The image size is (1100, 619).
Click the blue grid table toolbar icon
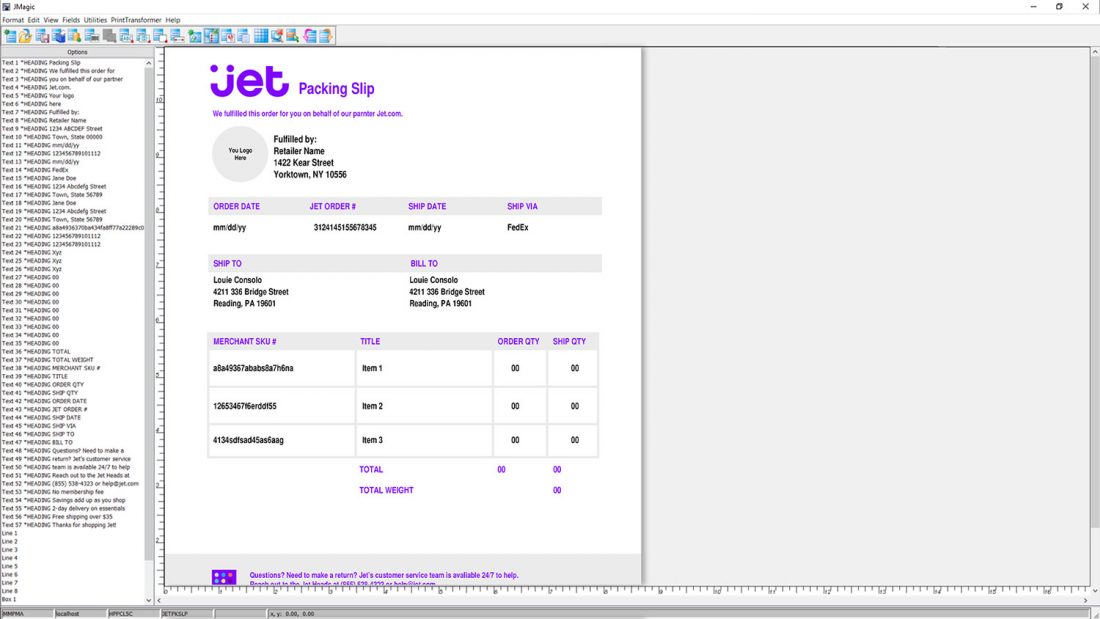(x=260, y=35)
